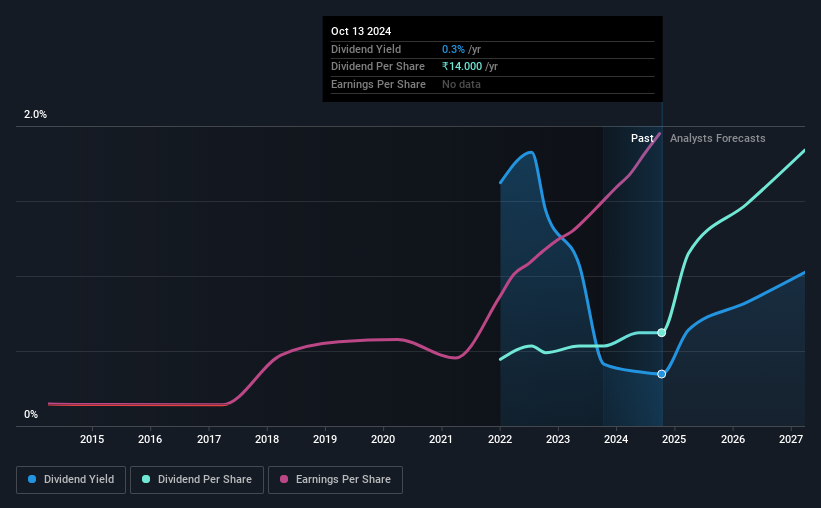The width and height of the screenshot is (821, 508).
Task: Click the teal Dividend Per Share legend dot
Action: pos(146,479)
